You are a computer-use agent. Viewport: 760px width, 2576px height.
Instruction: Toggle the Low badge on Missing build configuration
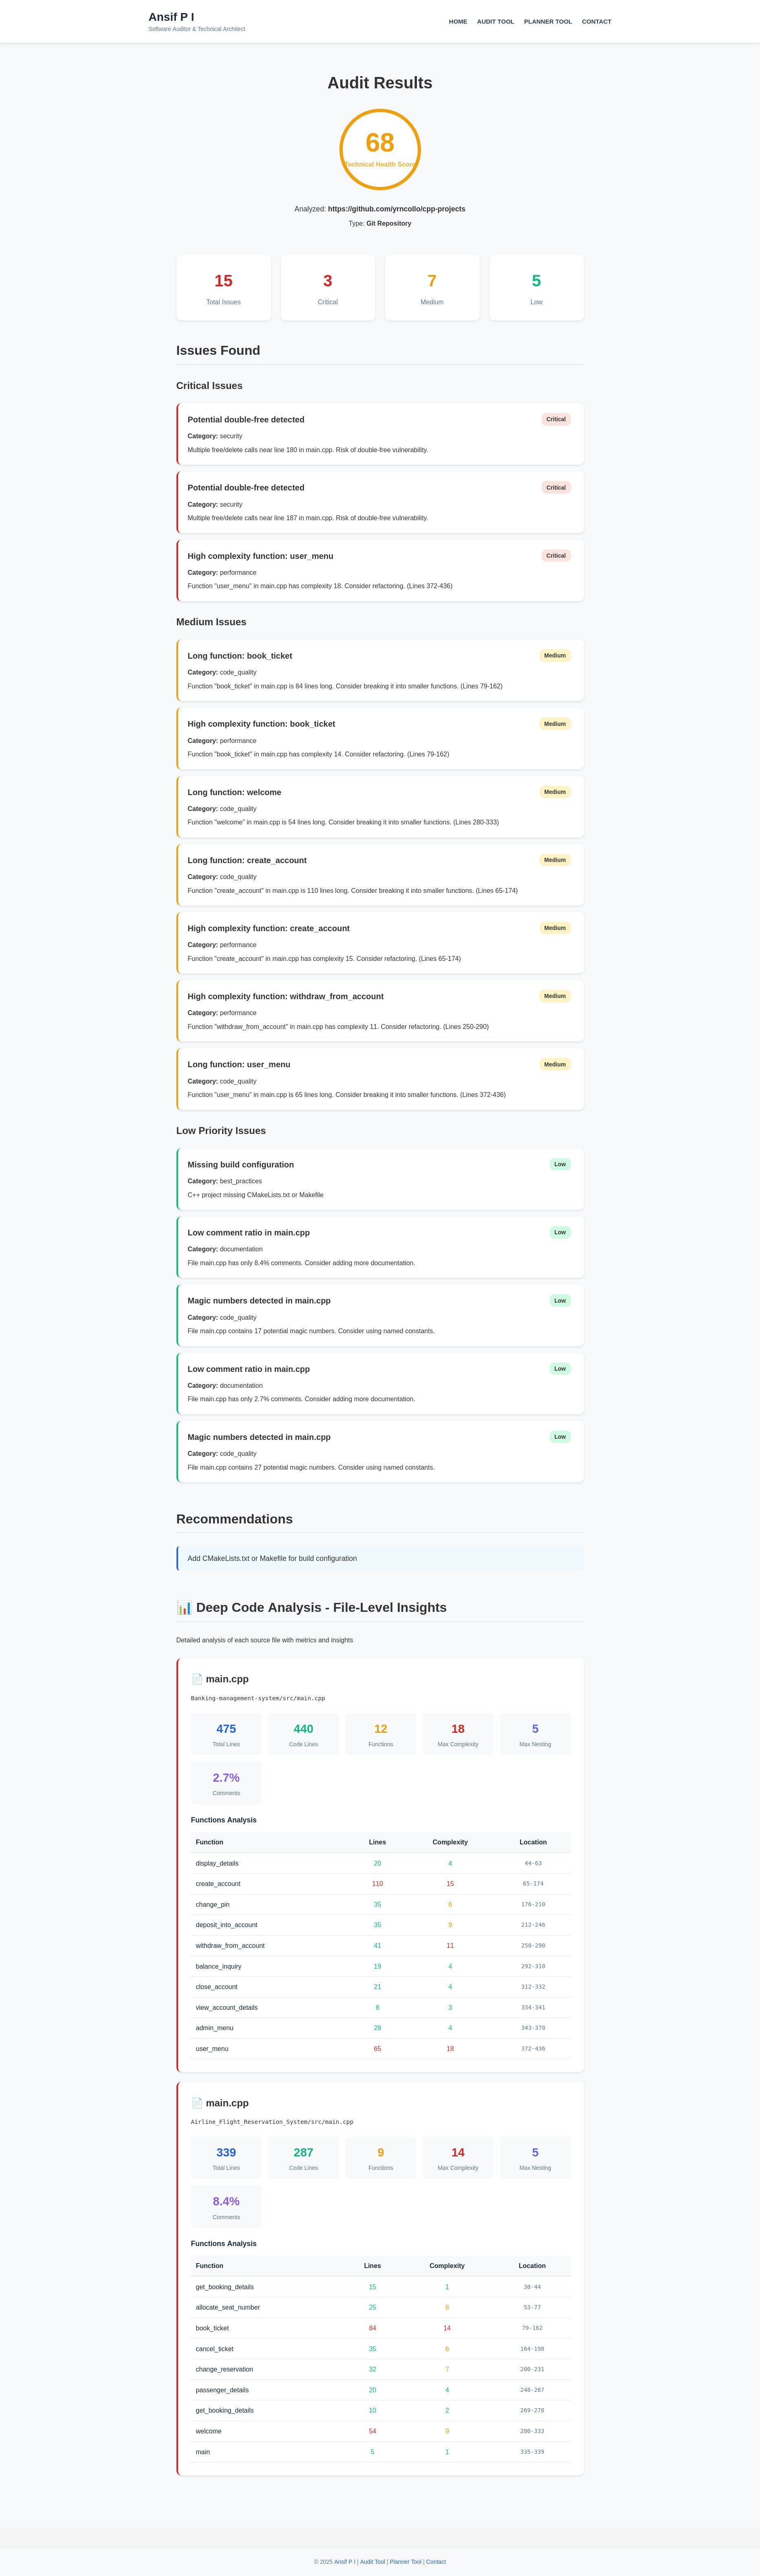point(559,1164)
